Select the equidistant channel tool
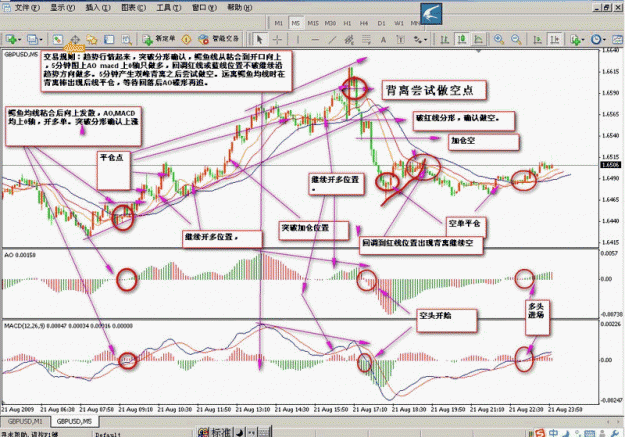This screenshot has height=437, width=625. (x=349, y=39)
